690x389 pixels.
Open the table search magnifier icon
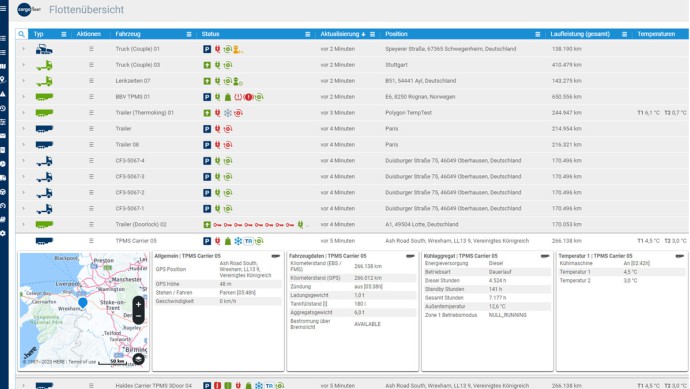21,34
